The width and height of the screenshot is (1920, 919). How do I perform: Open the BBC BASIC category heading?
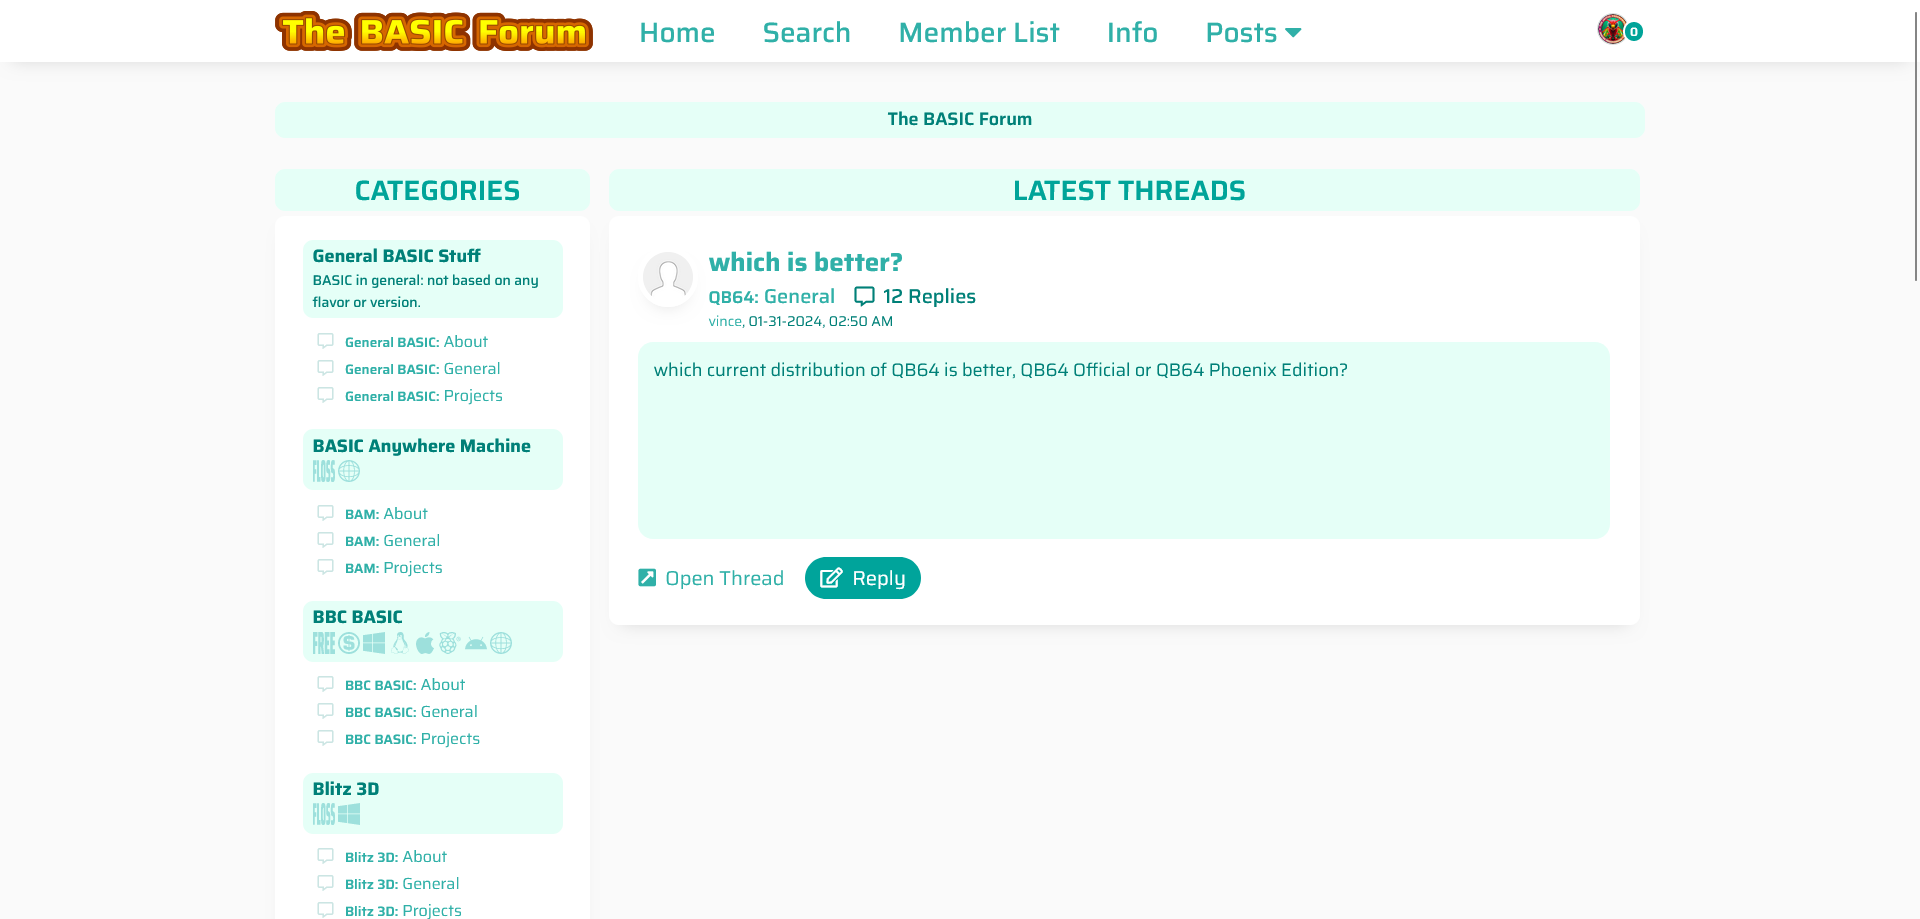pos(357,617)
